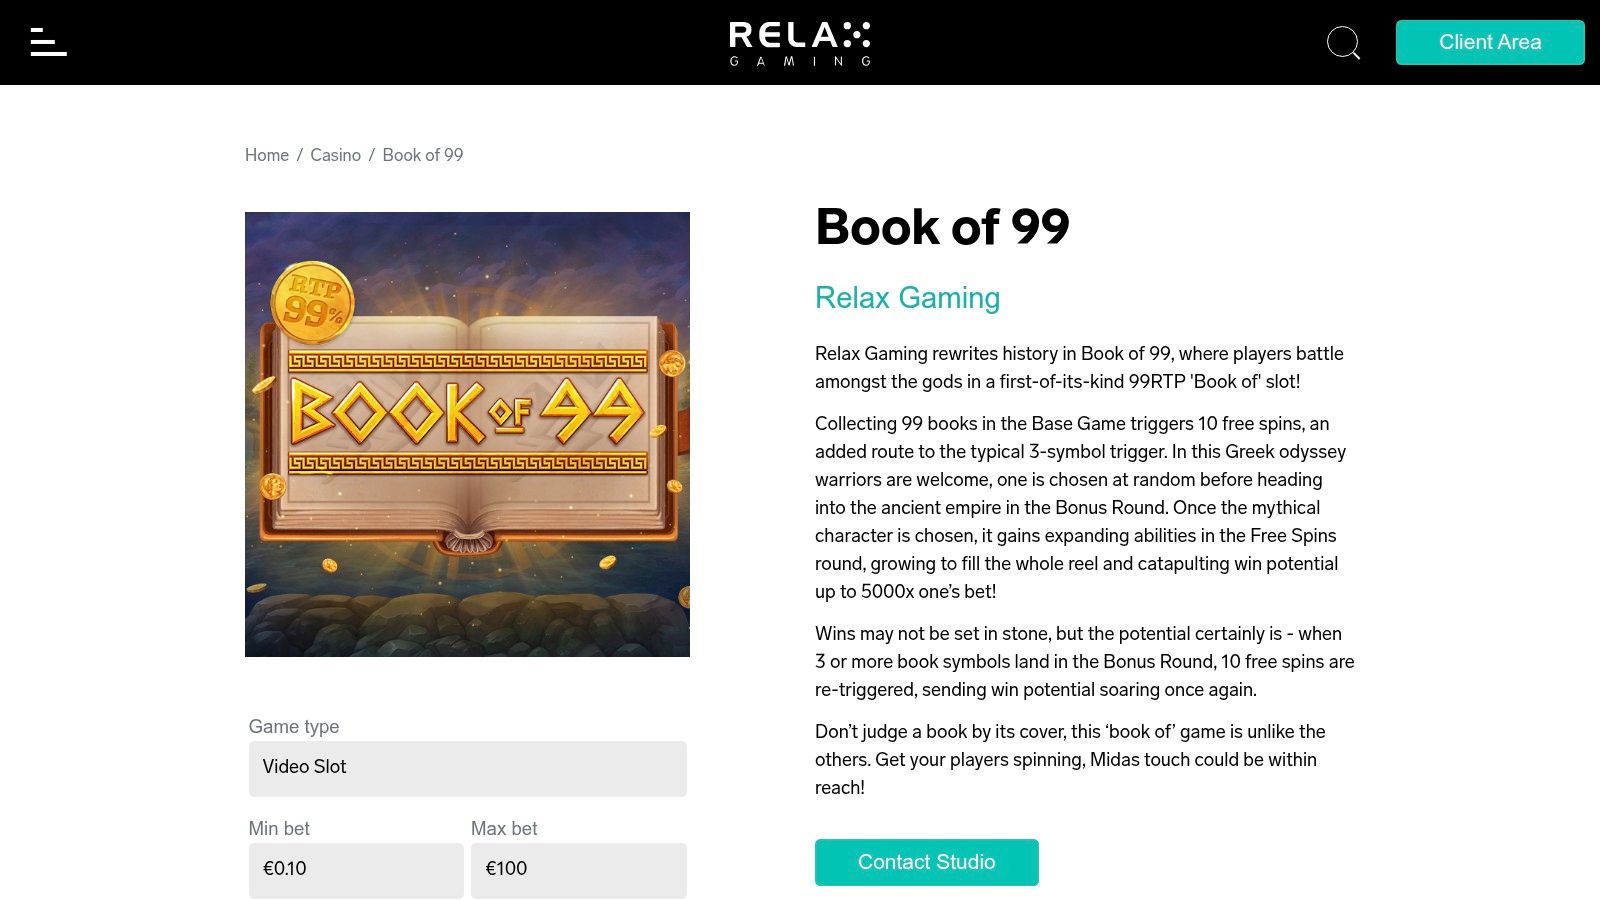Select the Max bet €100 field
Image resolution: width=1600 pixels, height=900 pixels.
pos(578,869)
